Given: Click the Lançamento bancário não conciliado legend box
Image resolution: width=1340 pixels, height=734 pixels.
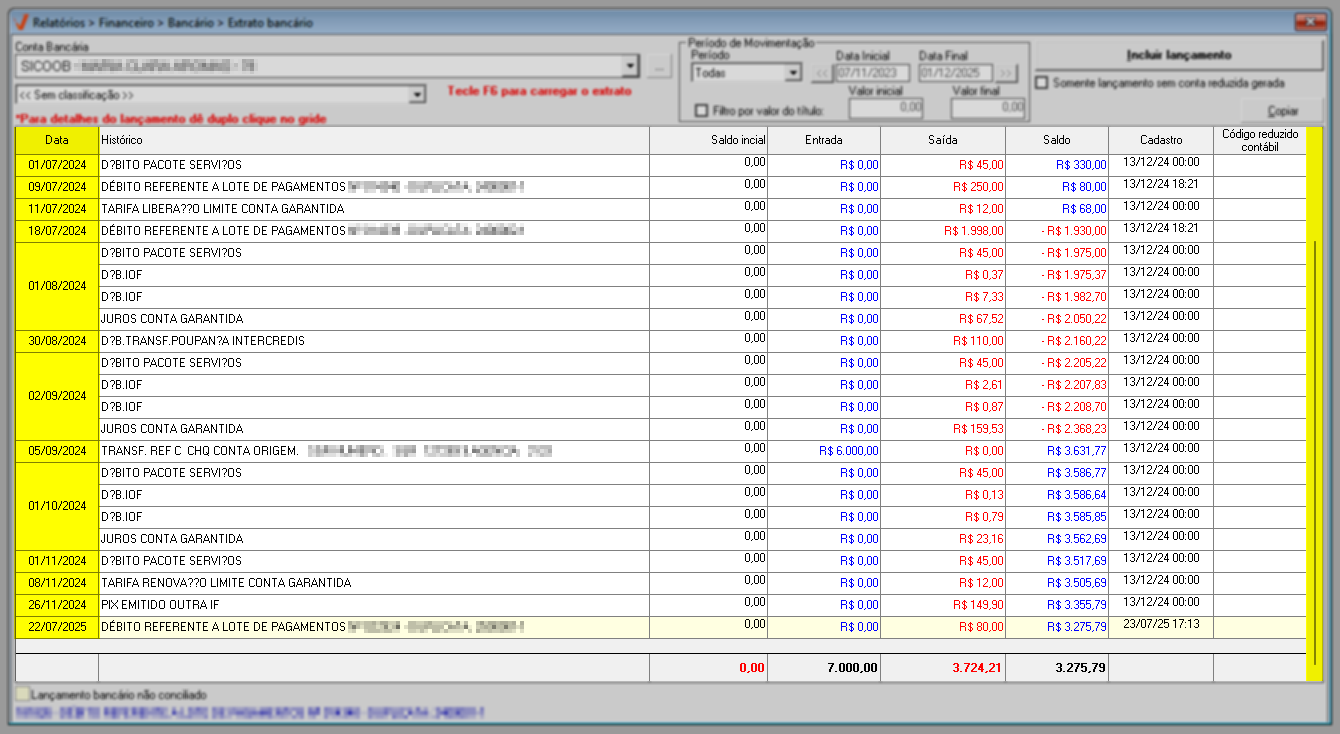Looking at the screenshot, I should click(22, 694).
